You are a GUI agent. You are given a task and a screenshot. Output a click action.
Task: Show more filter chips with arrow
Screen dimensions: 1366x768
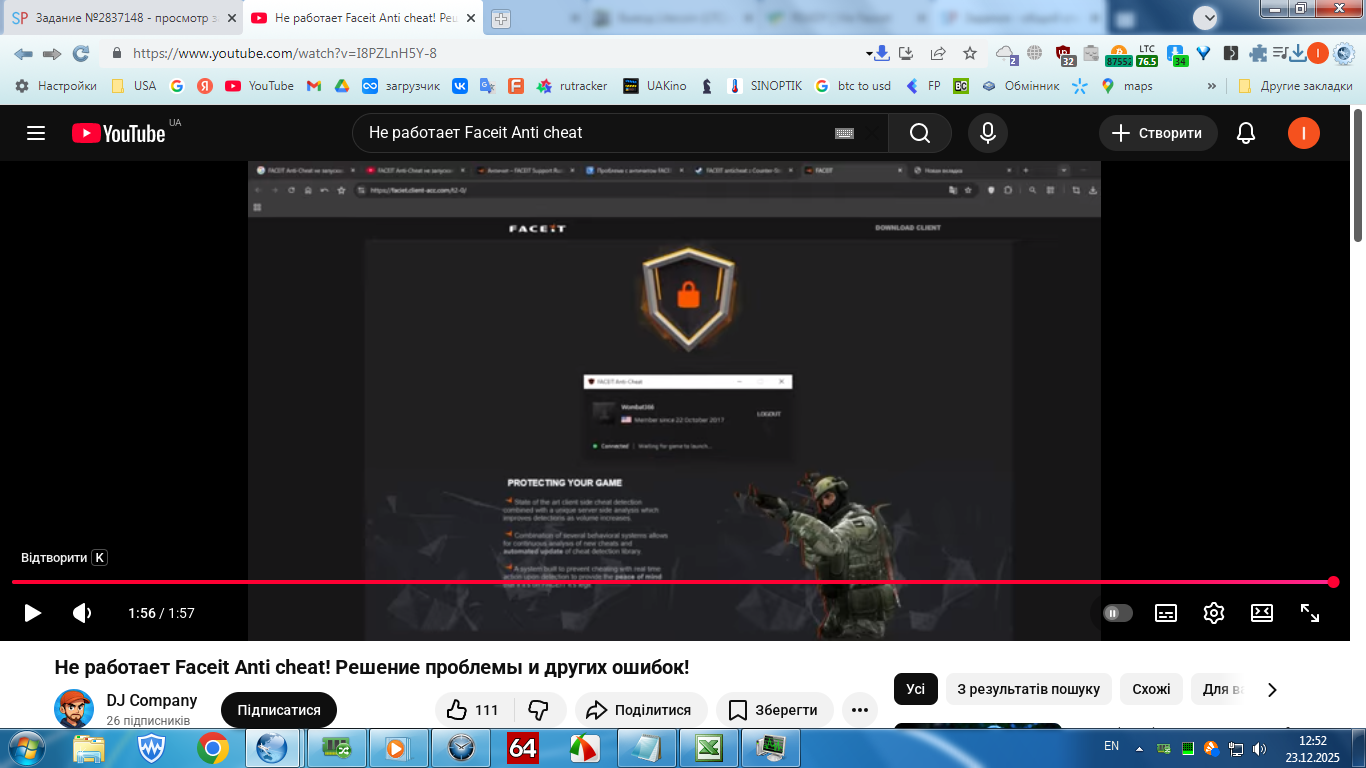click(1272, 689)
